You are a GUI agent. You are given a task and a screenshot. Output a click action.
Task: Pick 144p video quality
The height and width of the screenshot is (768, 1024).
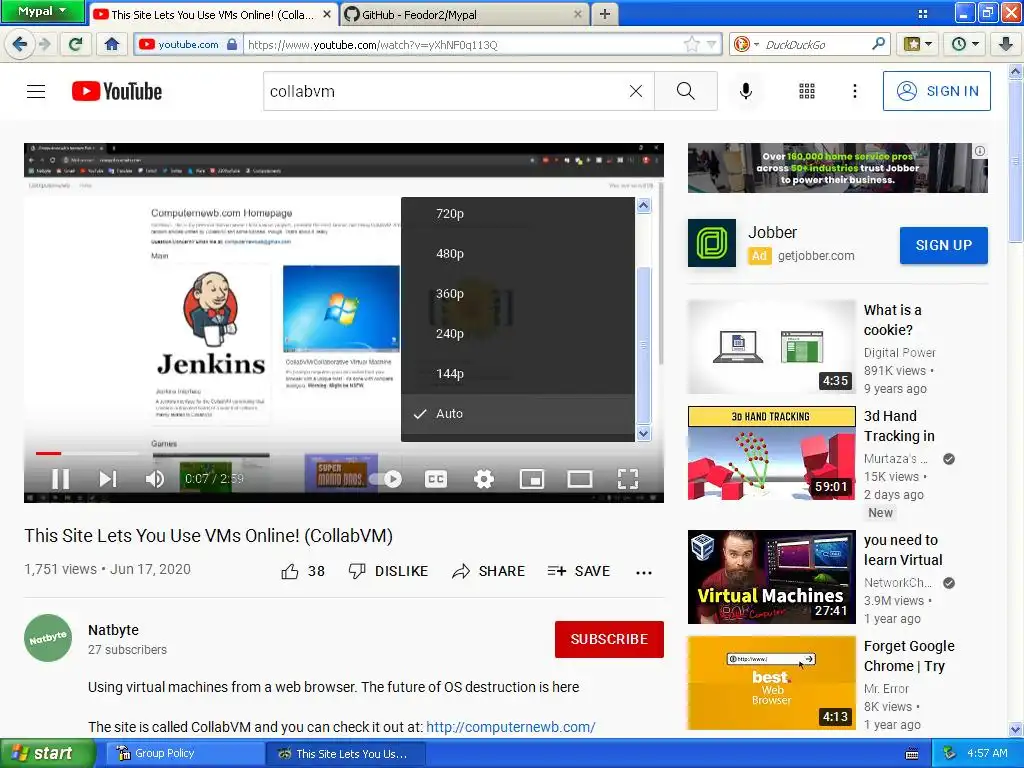(x=518, y=374)
